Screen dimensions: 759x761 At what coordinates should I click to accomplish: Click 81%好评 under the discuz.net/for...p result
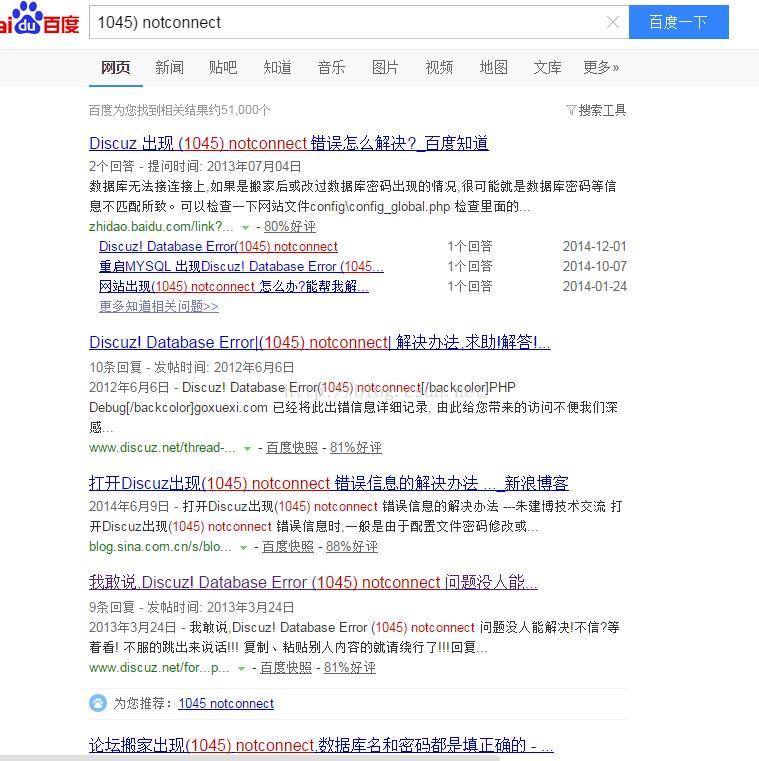(x=350, y=667)
